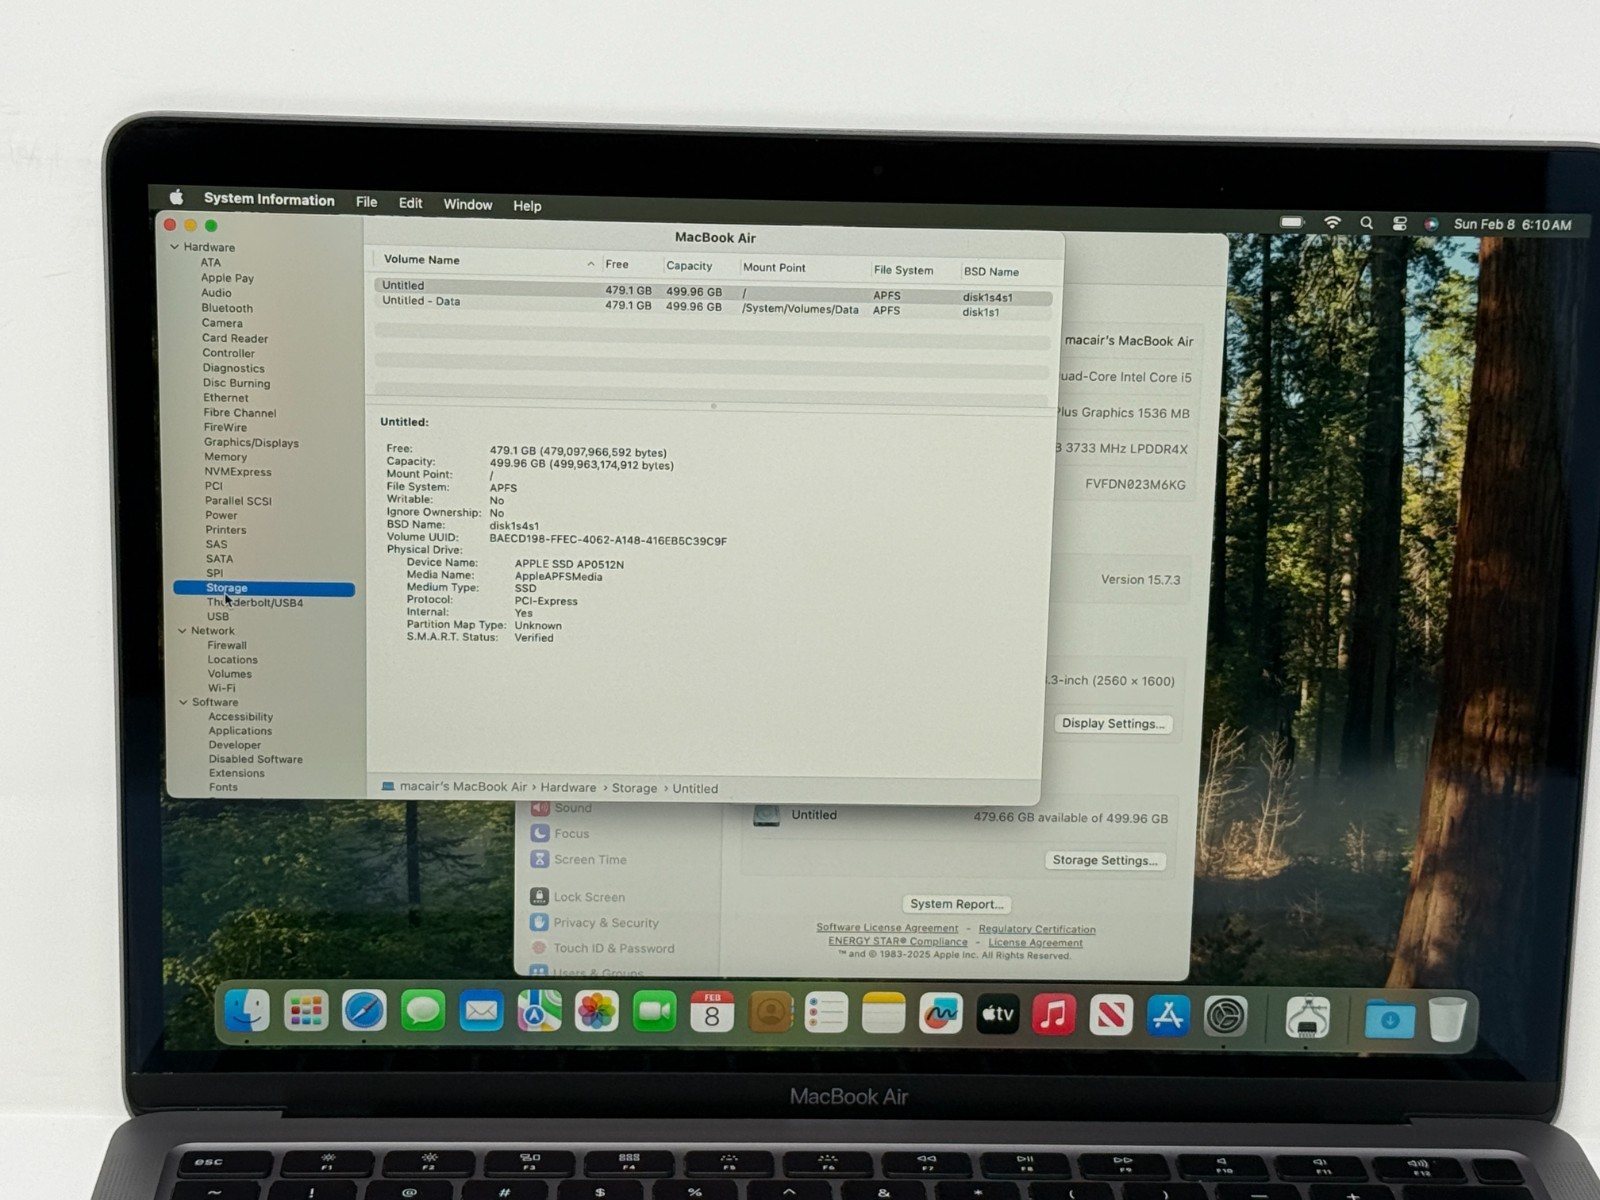Select Memory in the Hardware list
The height and width of the screenshot is (1200, 1600).
click(x=225, y=457)
